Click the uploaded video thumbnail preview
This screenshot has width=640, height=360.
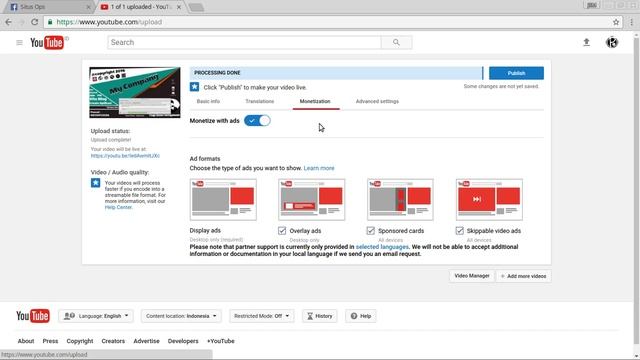coord(135,93)
